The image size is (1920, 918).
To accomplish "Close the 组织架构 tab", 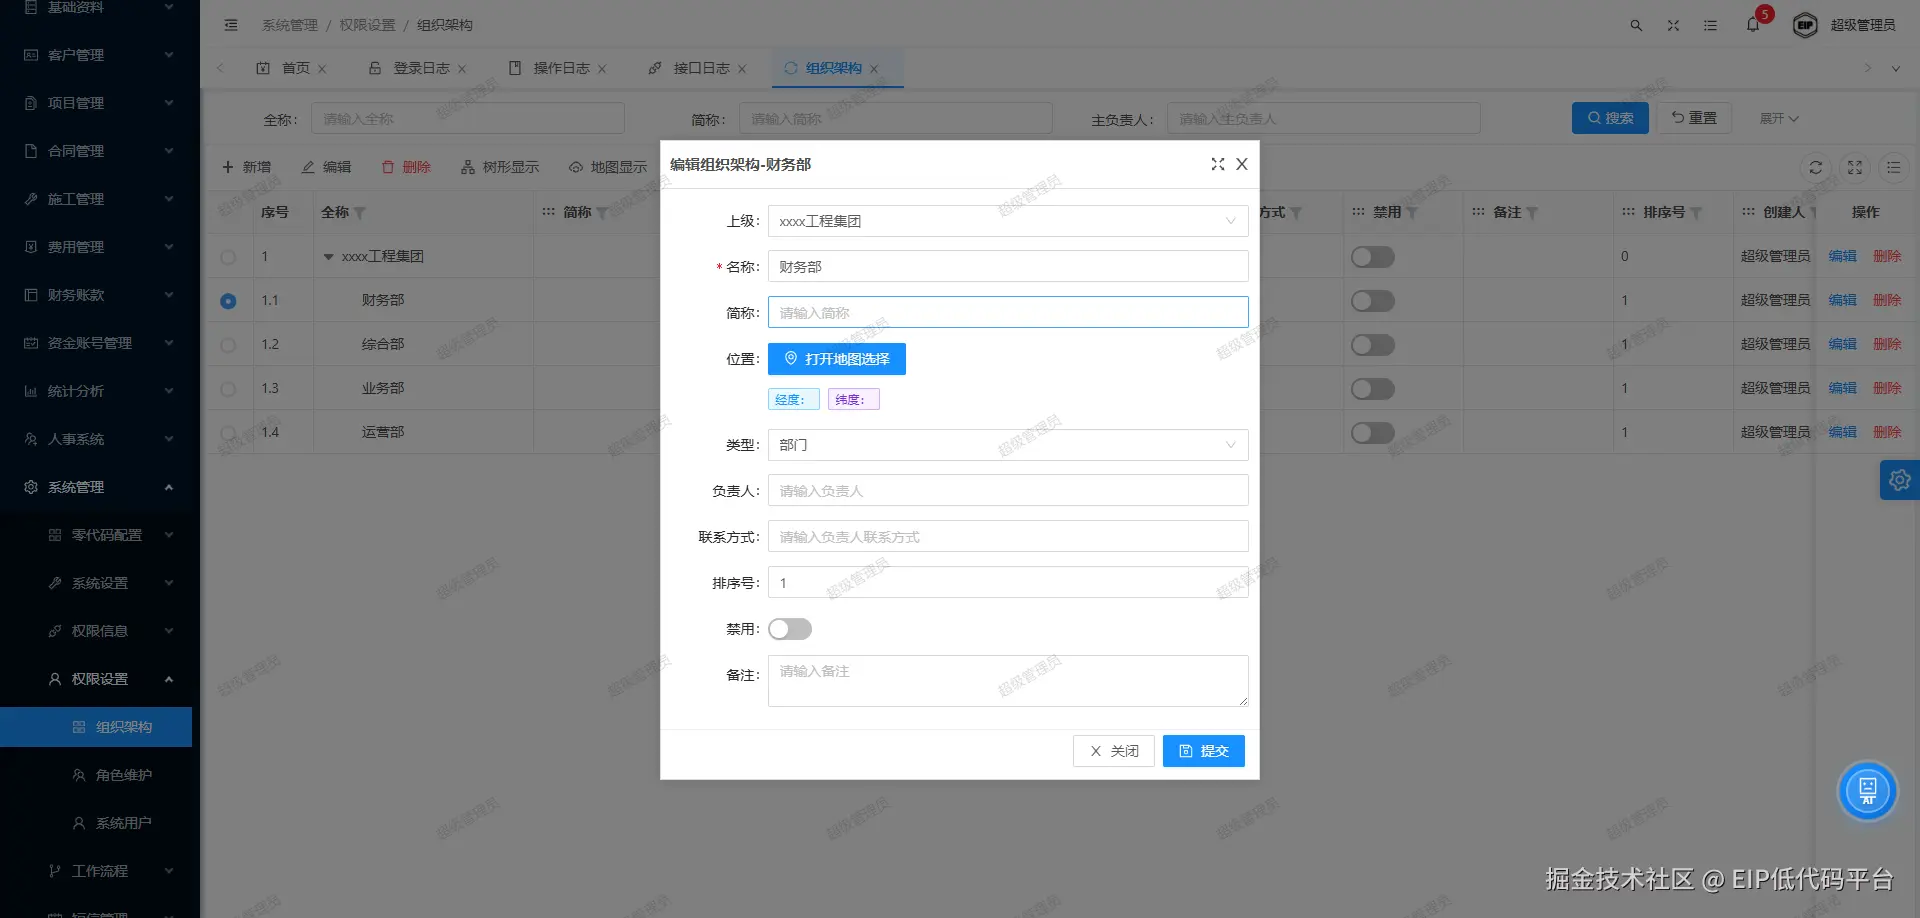I will click(874, 69).
